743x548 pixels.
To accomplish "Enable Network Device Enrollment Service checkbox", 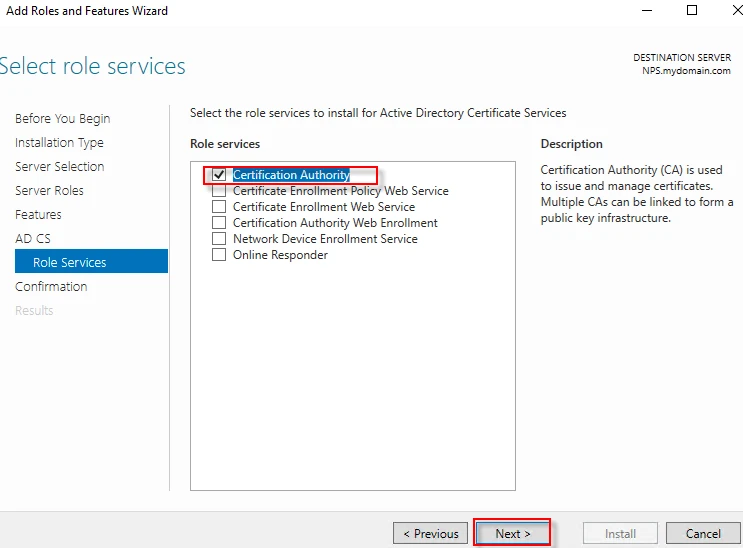I will (x=219, y=239).
